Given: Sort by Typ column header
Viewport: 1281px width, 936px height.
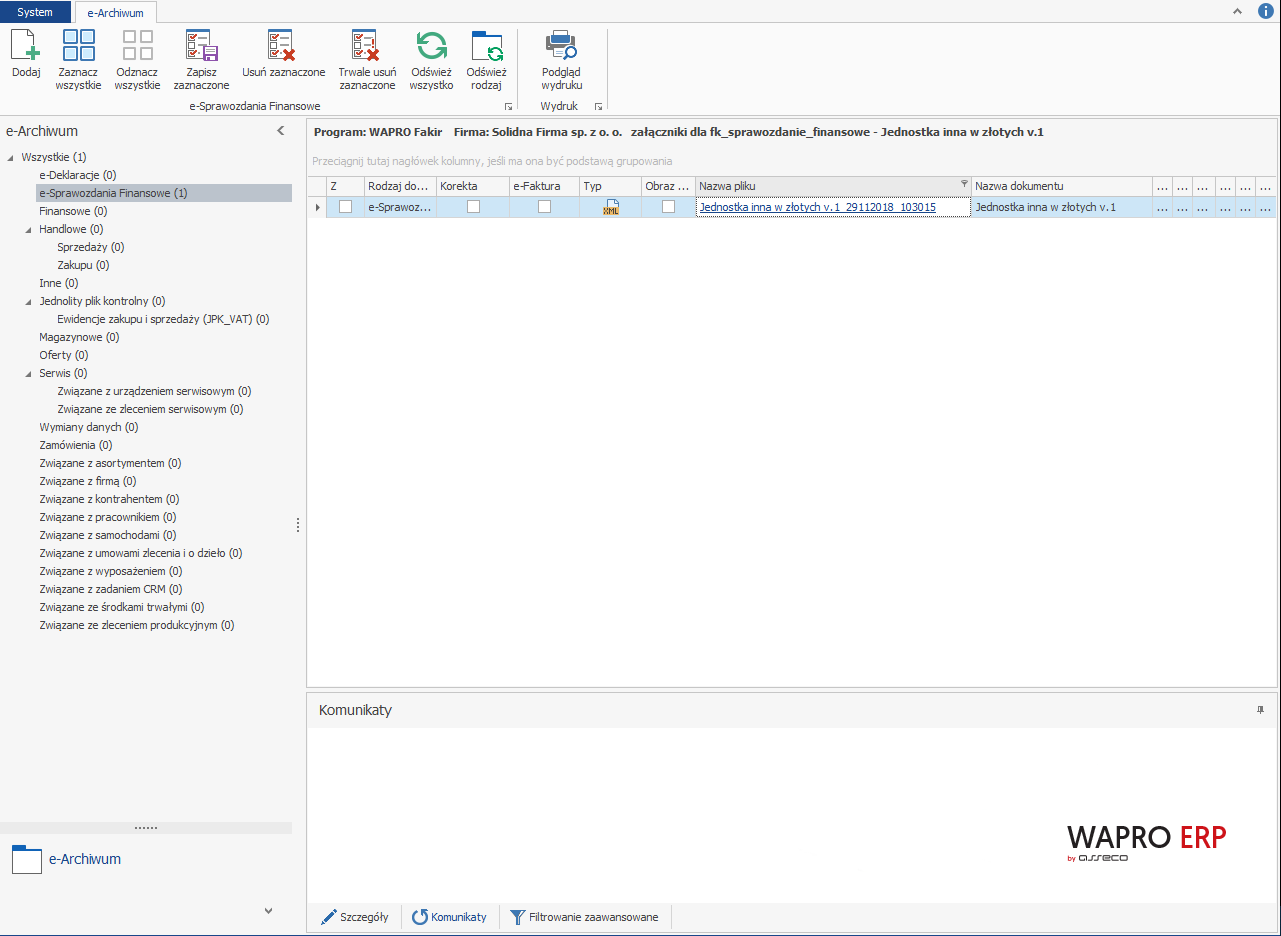Looking at the screenshot, I should [610, 186].
